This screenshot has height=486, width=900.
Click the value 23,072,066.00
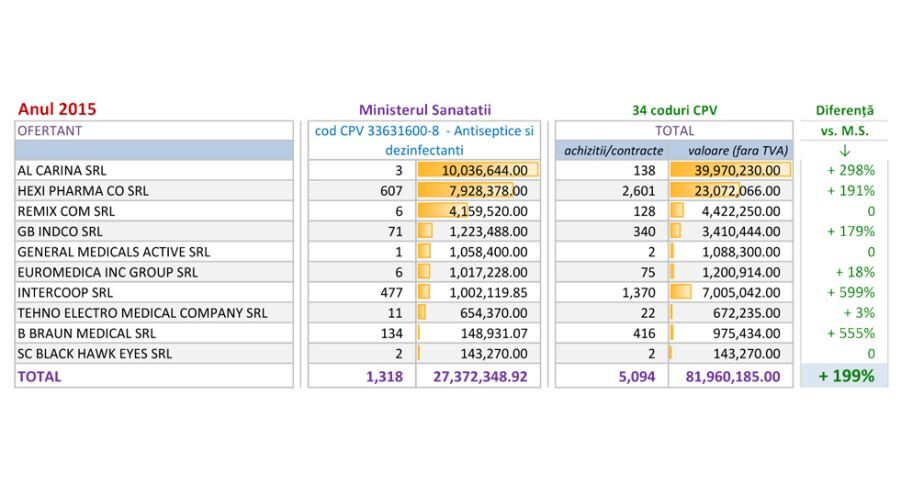[737, 191]
